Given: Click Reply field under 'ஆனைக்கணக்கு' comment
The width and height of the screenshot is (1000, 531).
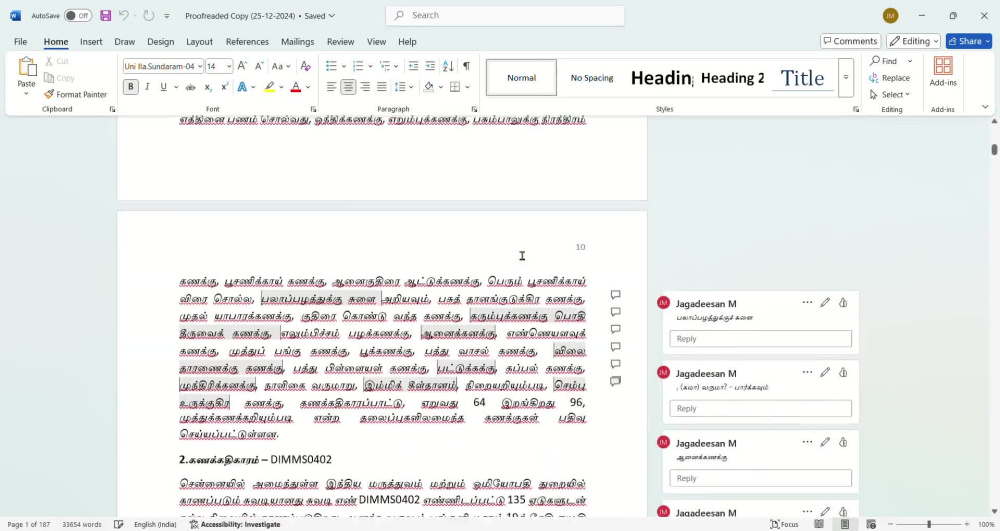Looking at the screenshot, I should tap(760, 478).
